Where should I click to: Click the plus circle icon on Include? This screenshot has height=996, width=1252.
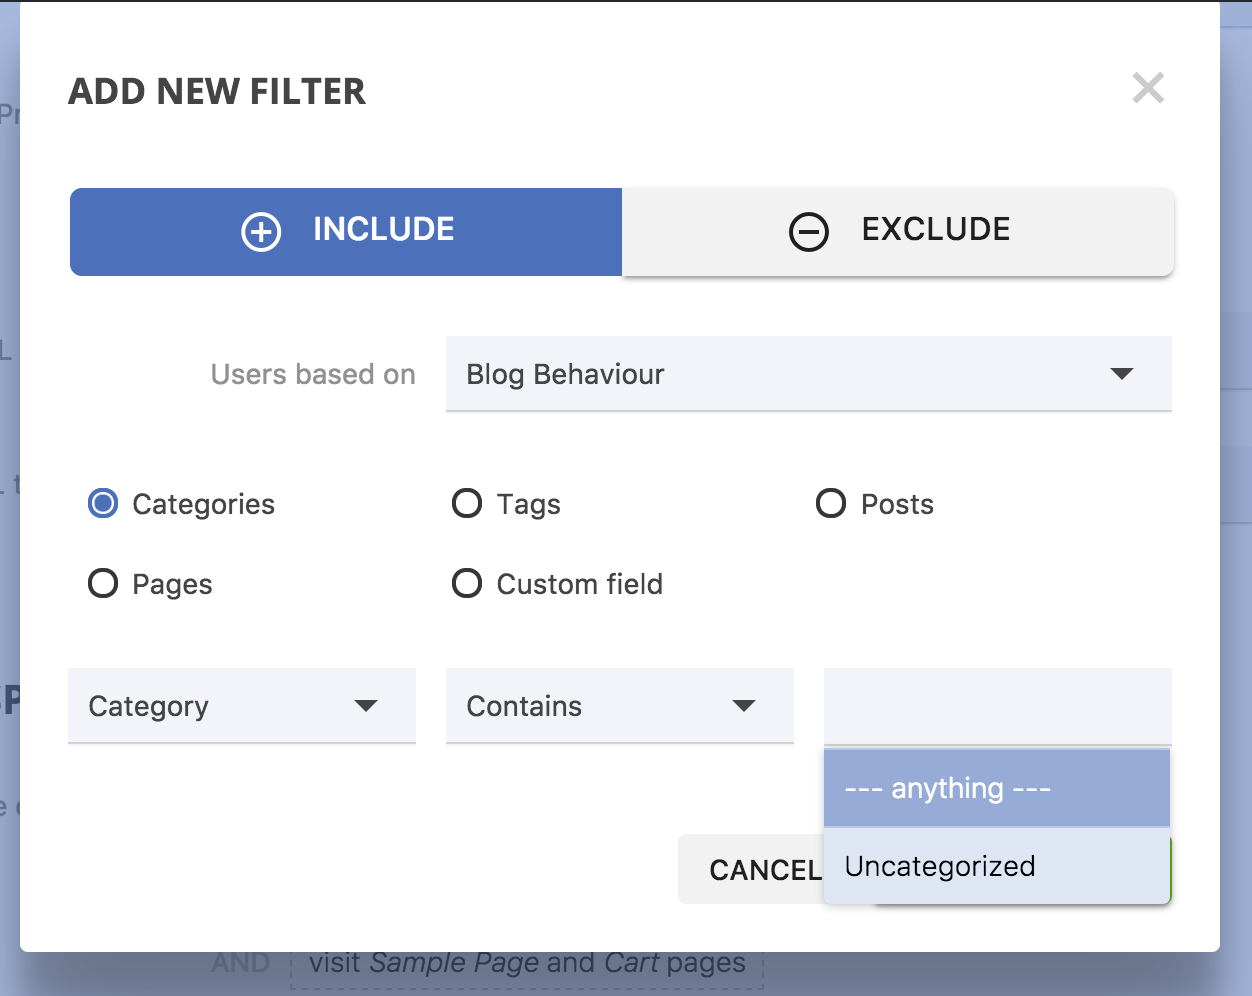click(261, 231)
